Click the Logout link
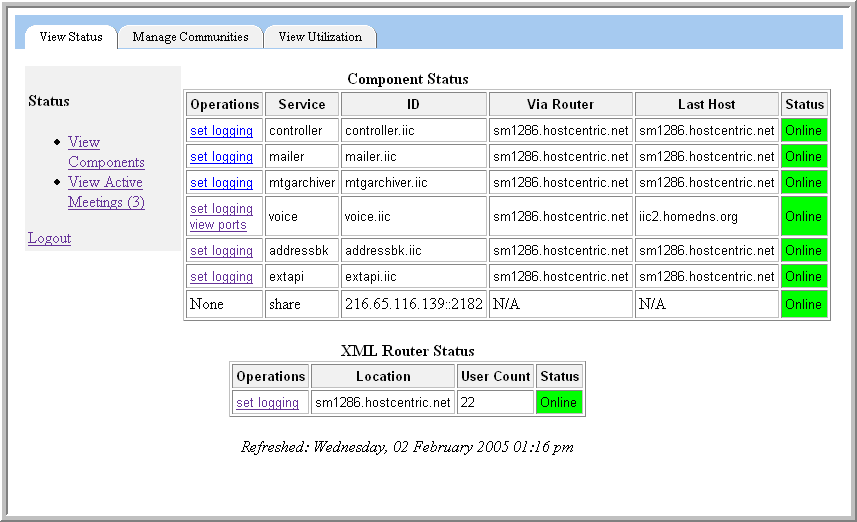 [49, 238]
